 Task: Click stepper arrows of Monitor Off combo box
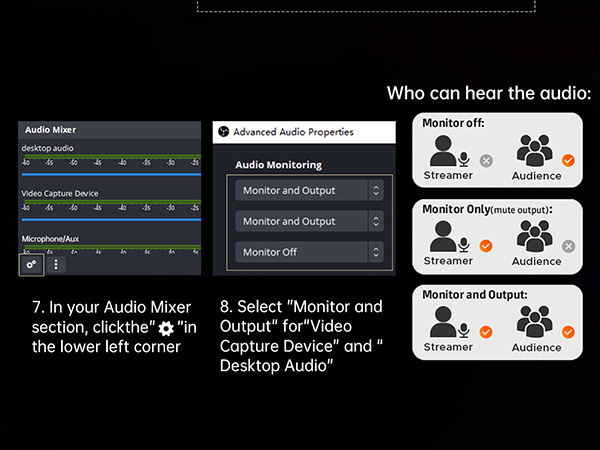tap(376, 252)
